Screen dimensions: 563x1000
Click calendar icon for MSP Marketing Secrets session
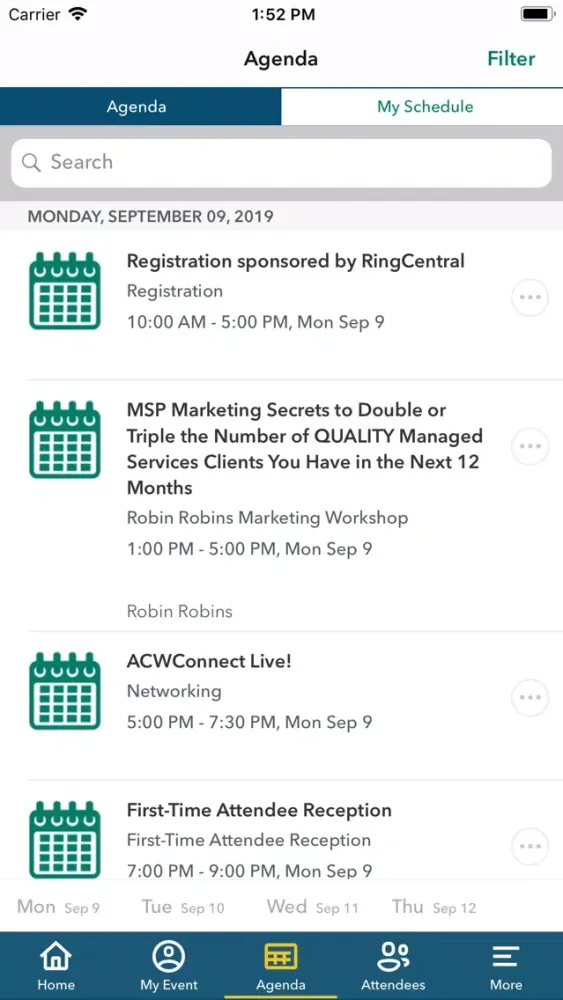65,439
